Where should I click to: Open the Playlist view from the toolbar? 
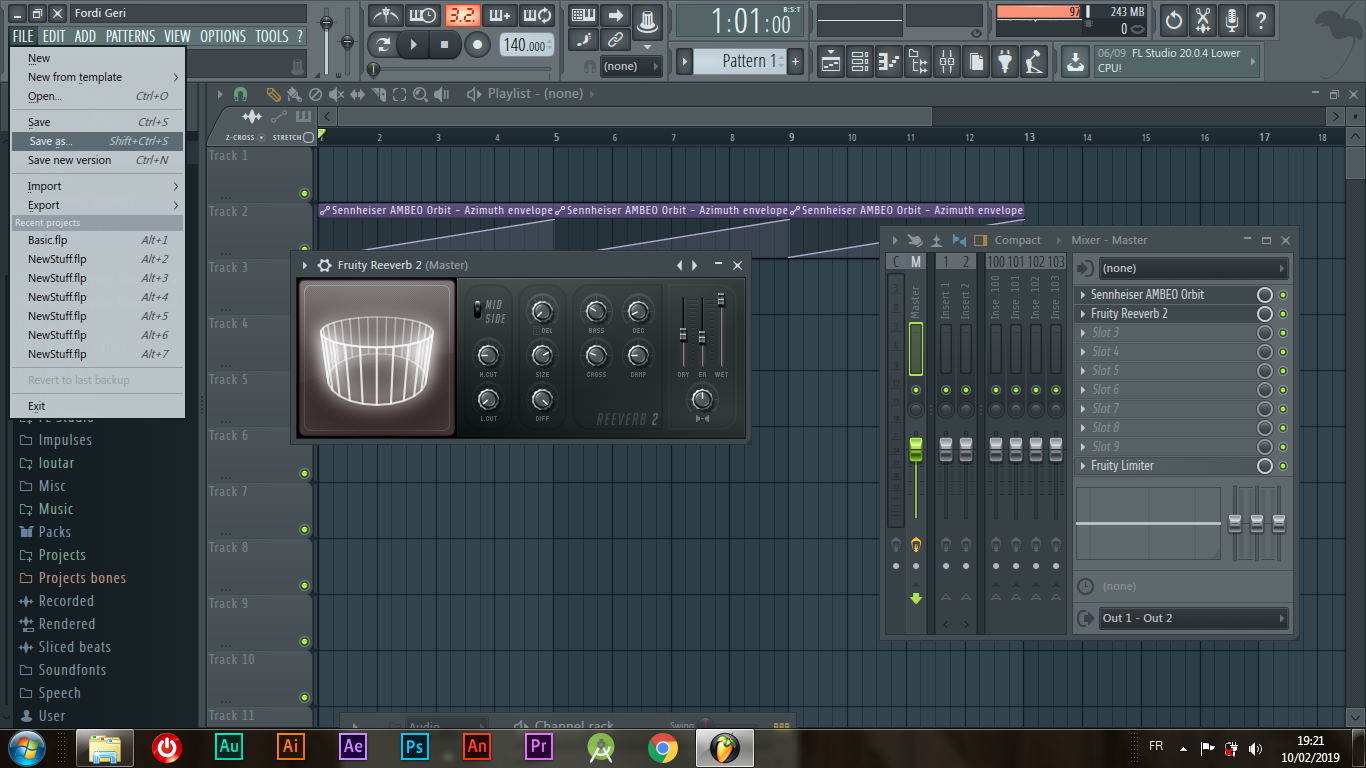tap(831, 62)
